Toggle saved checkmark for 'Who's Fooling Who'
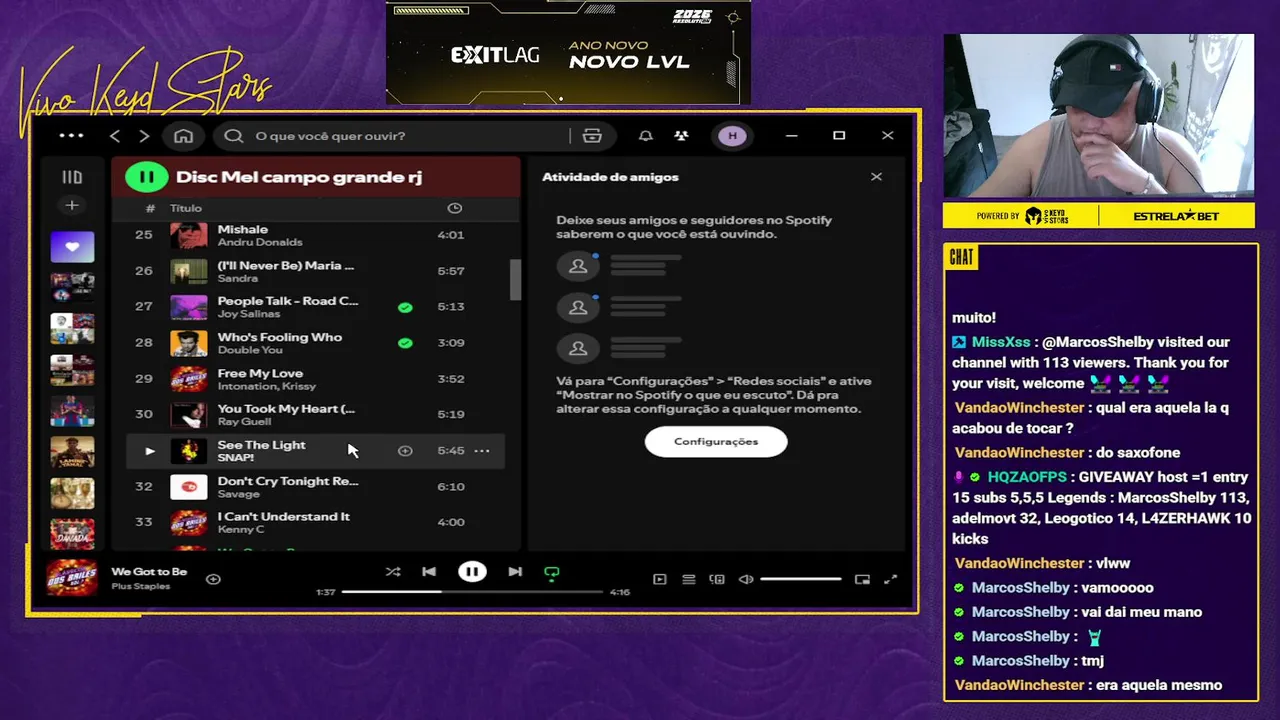The width and height of the screenshot is (1280, 720). pos(405,343)
